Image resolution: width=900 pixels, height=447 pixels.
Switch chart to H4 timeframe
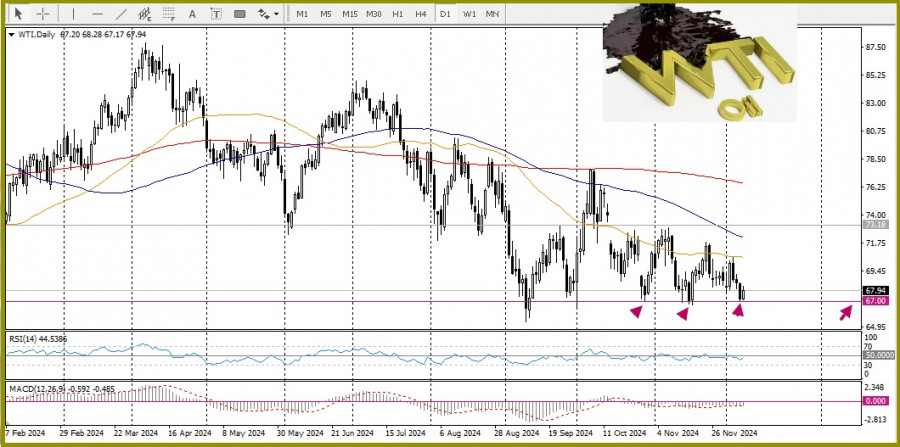pyautogui.click(x=421, y=13)
